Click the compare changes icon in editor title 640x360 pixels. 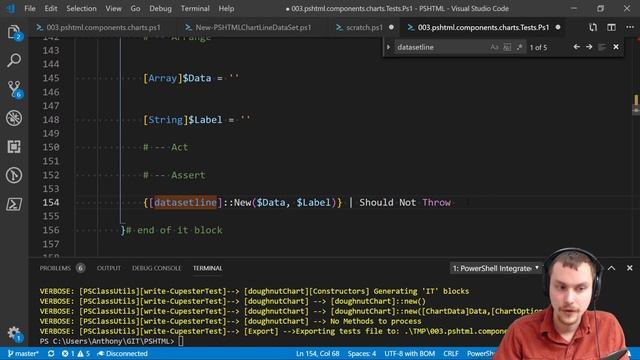(x=593, y=27)
